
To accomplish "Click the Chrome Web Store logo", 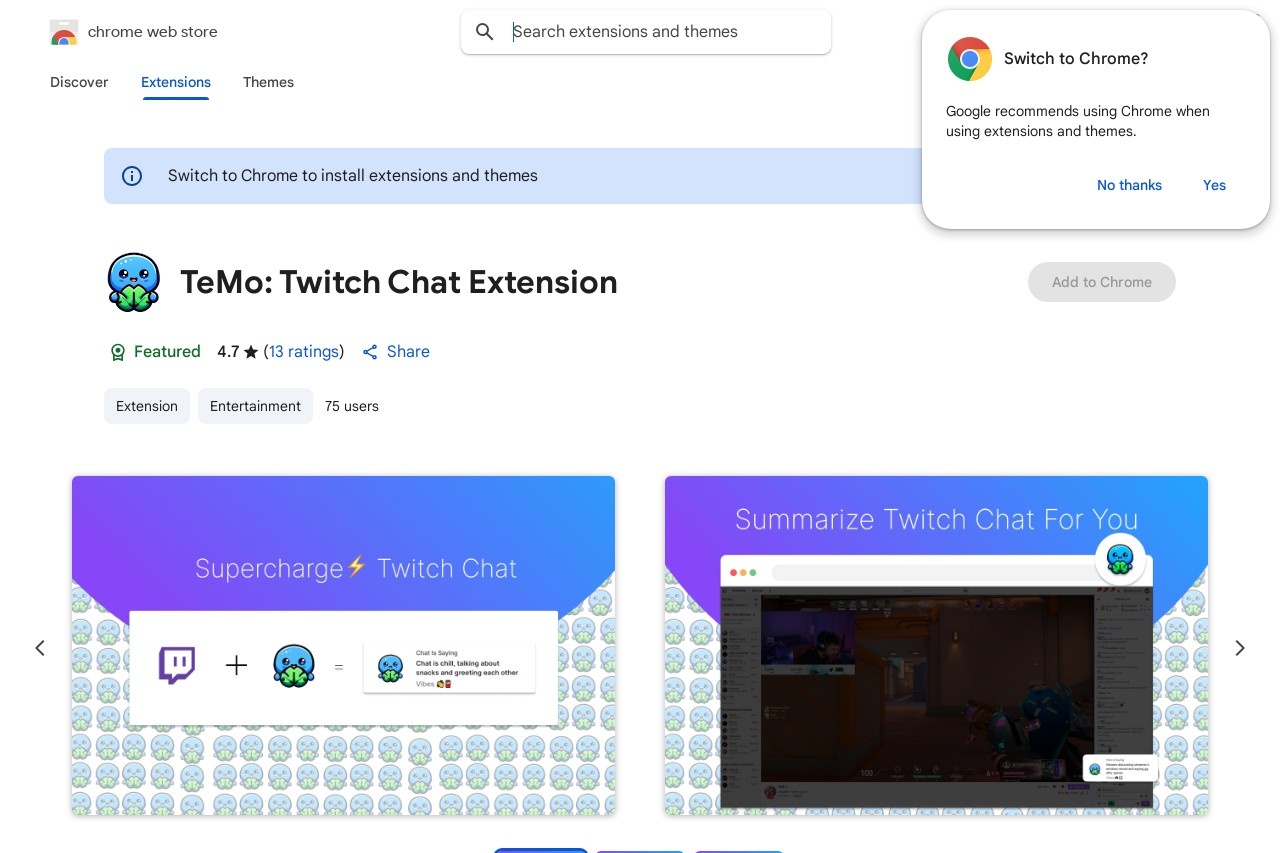I will coord(64,32).
